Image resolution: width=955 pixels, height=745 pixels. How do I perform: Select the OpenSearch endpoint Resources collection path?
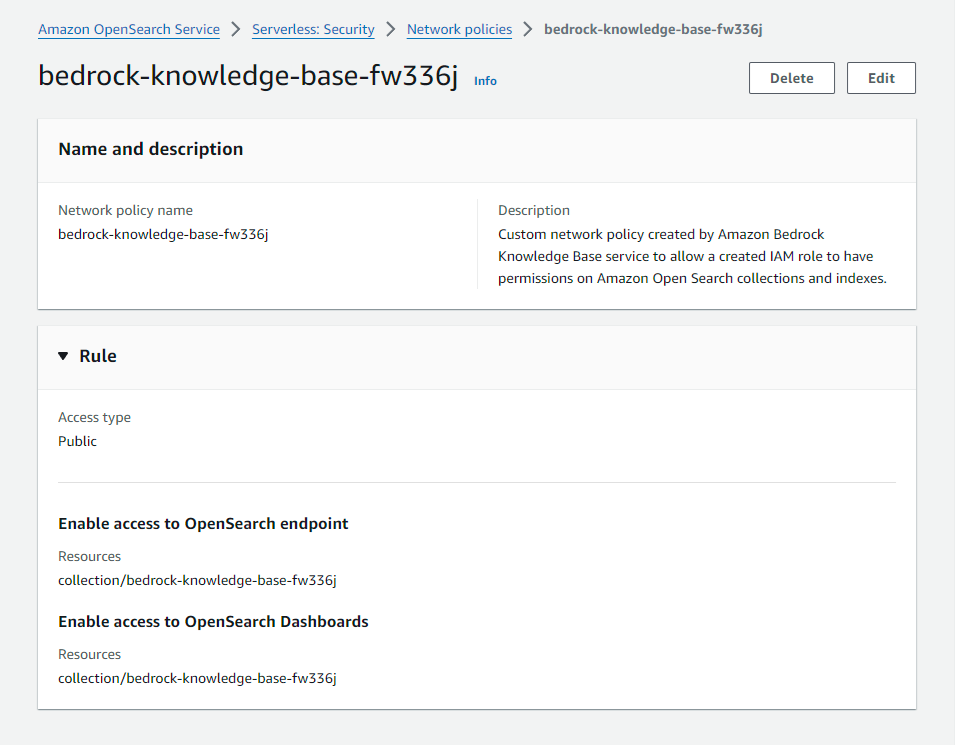click(196, 579)
